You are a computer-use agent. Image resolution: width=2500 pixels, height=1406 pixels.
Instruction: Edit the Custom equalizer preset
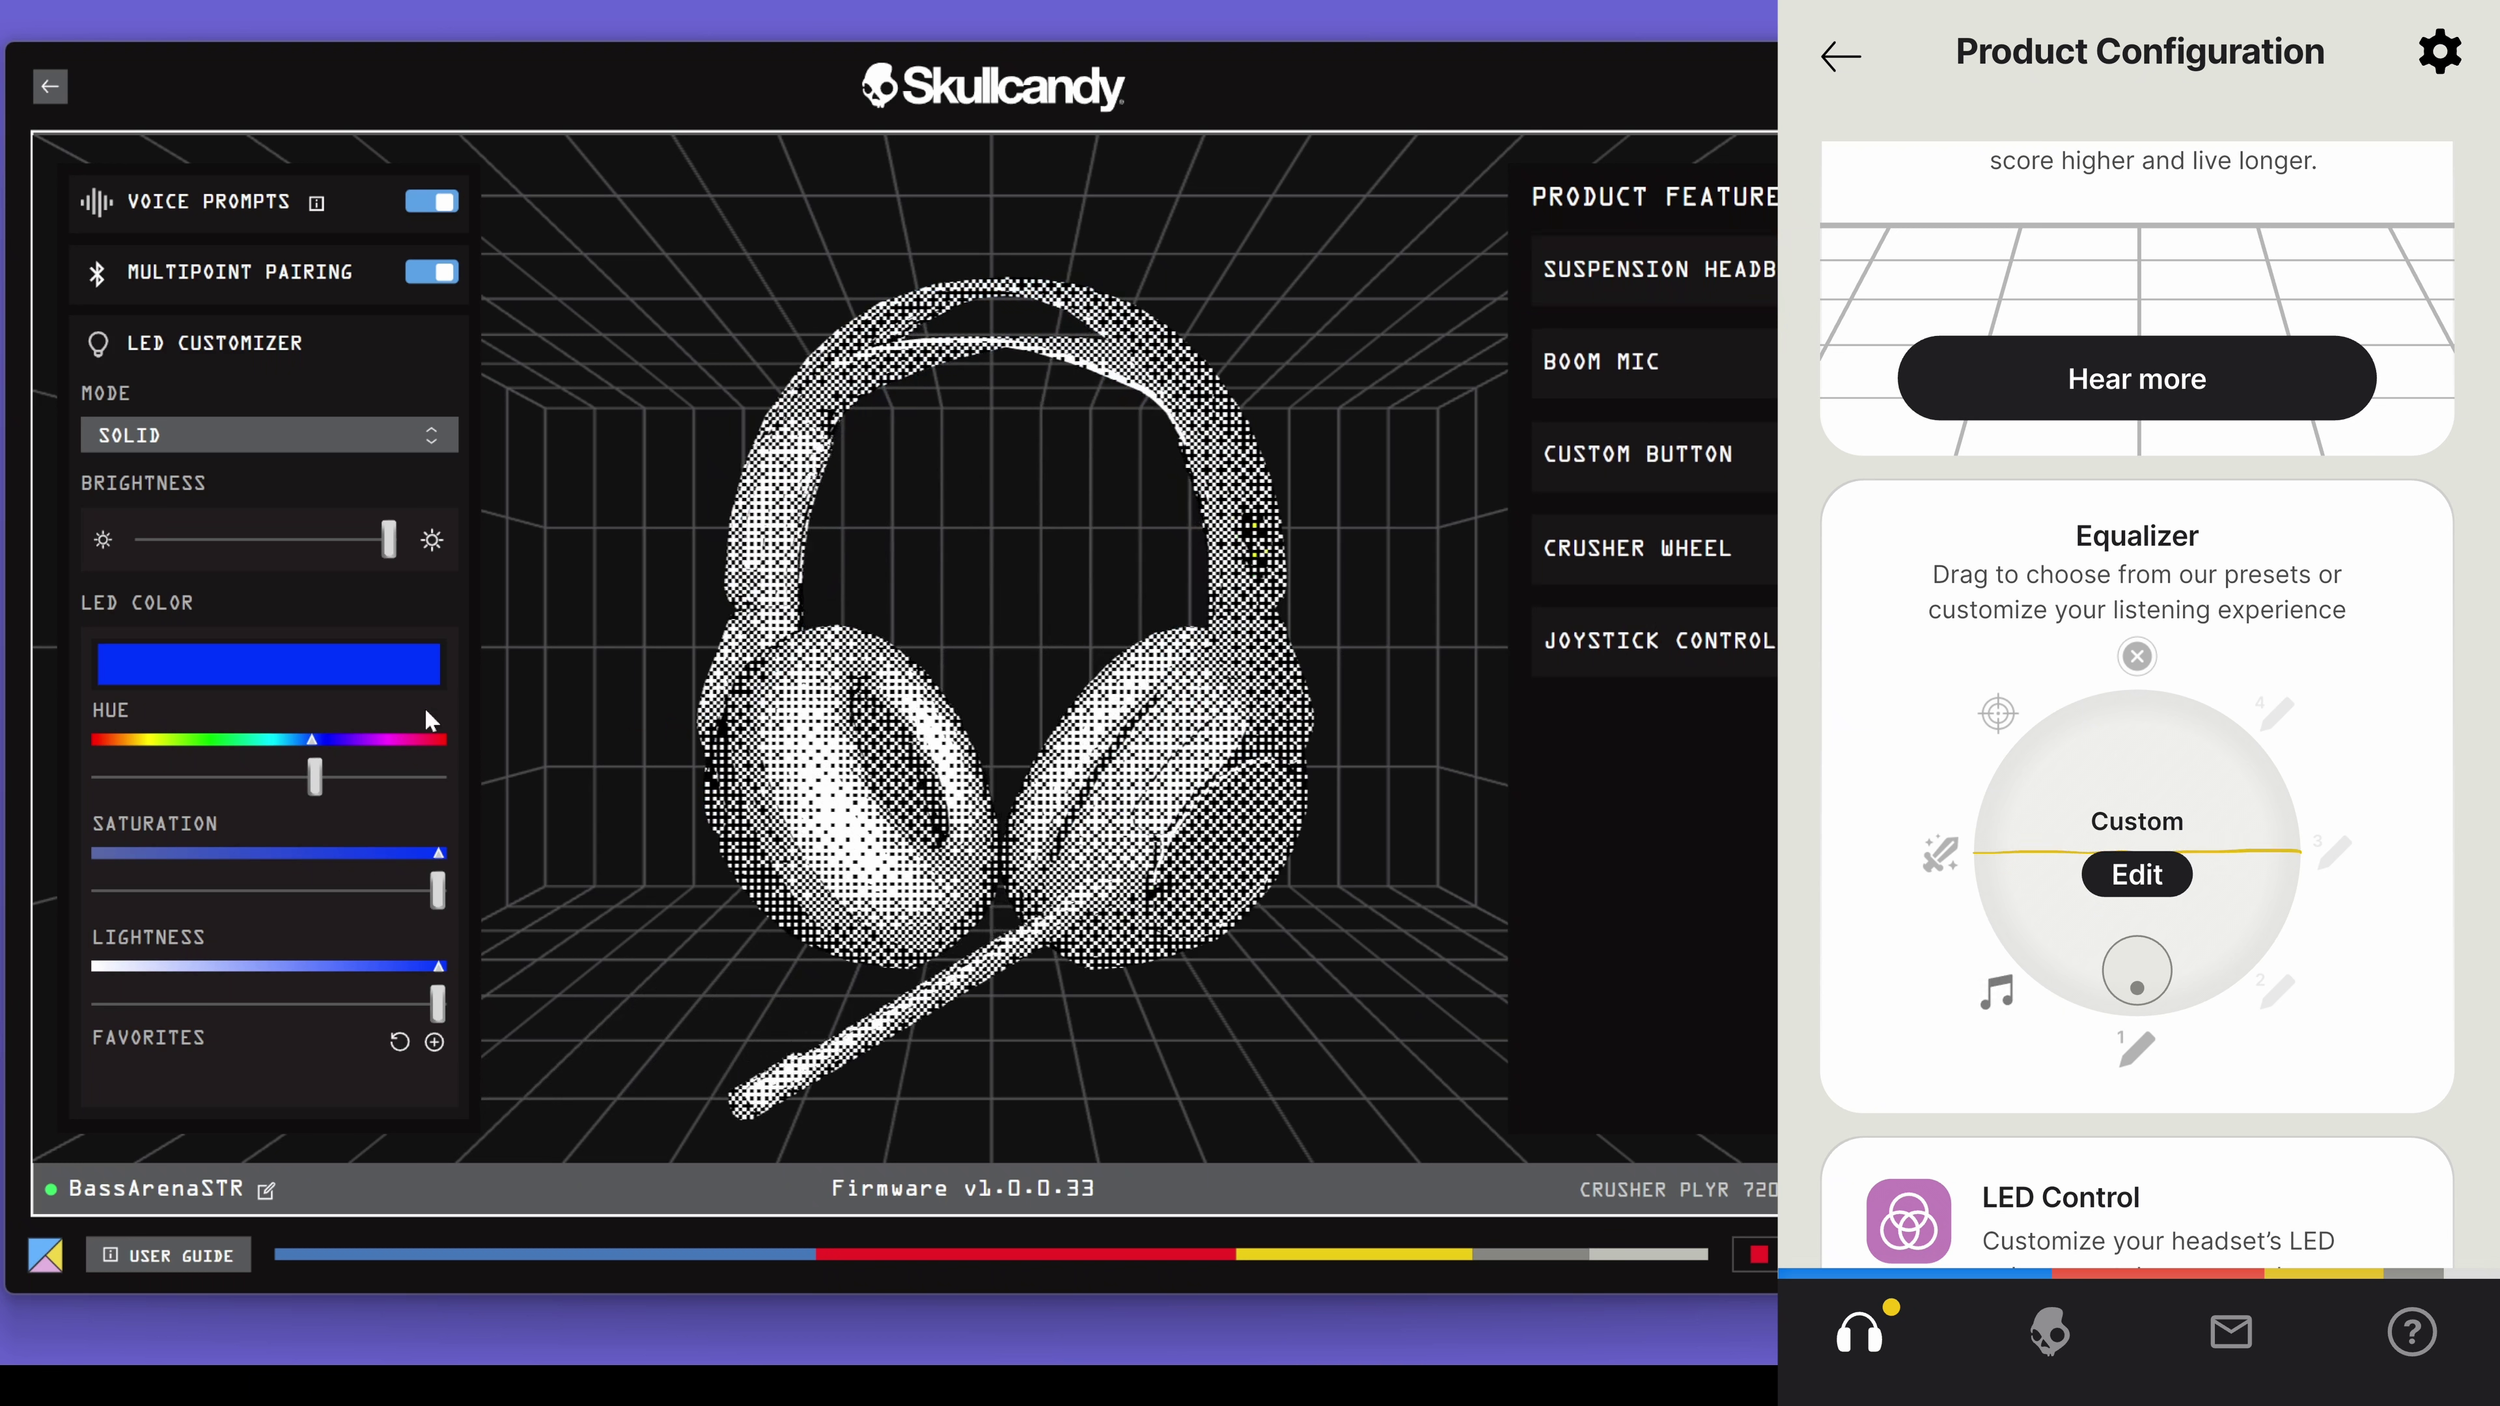tap(2136, 873)
